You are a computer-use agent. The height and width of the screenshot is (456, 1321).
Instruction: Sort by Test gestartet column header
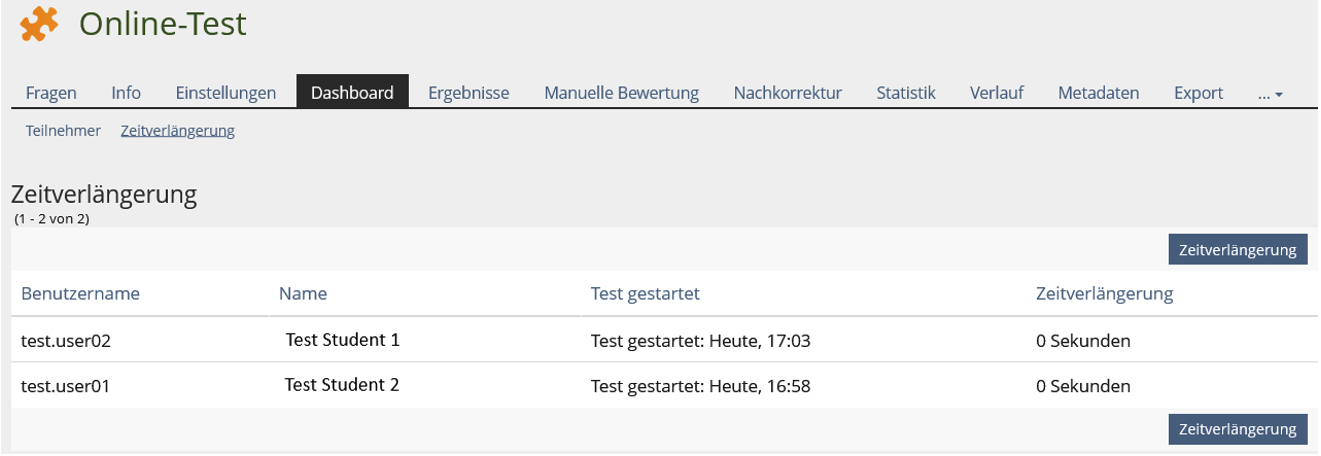(645, 294)
